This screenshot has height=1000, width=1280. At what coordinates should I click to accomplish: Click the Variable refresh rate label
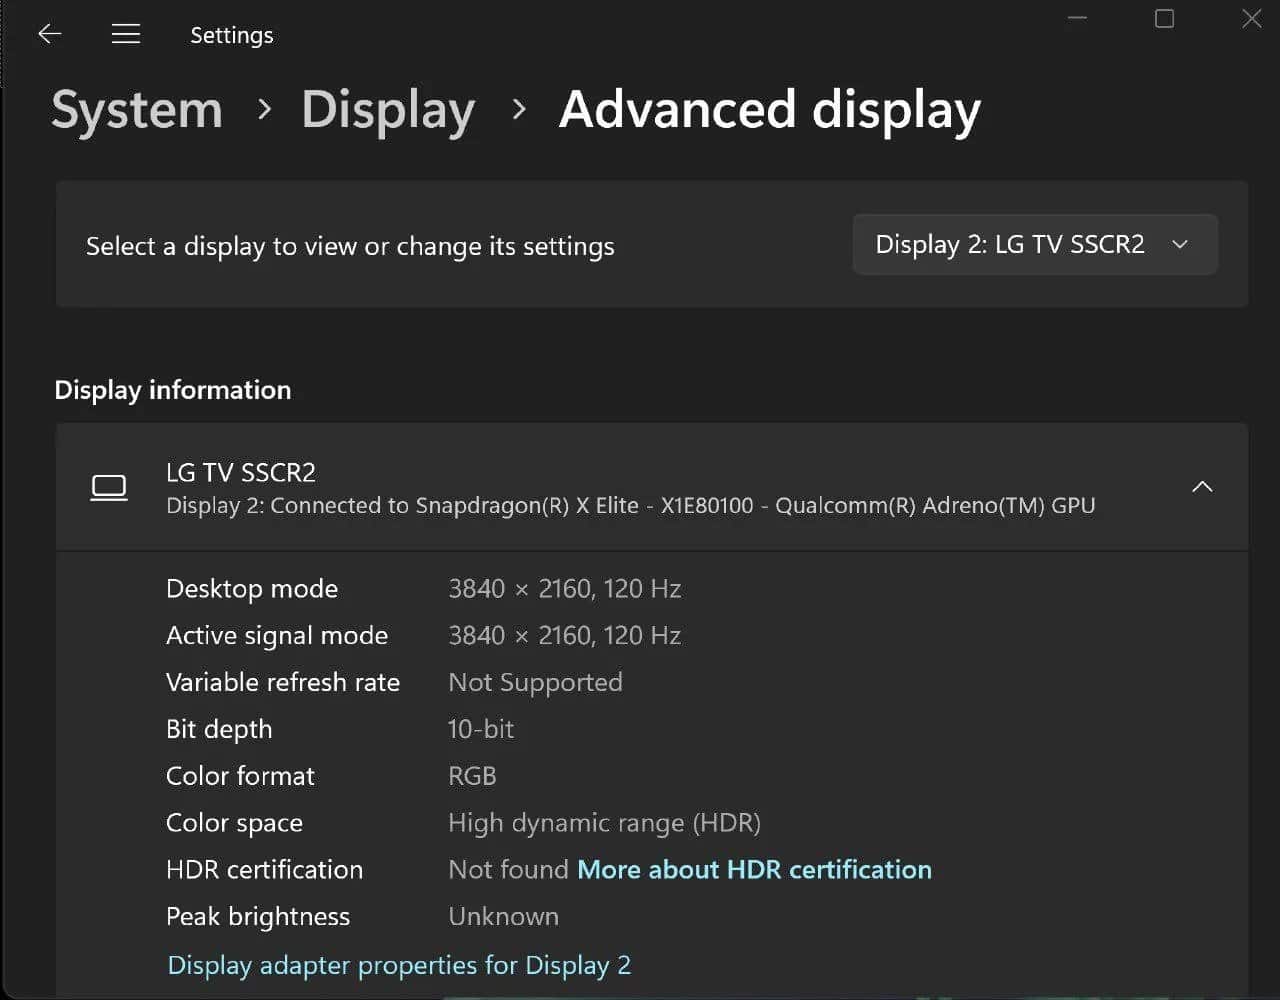coord(283,682)
